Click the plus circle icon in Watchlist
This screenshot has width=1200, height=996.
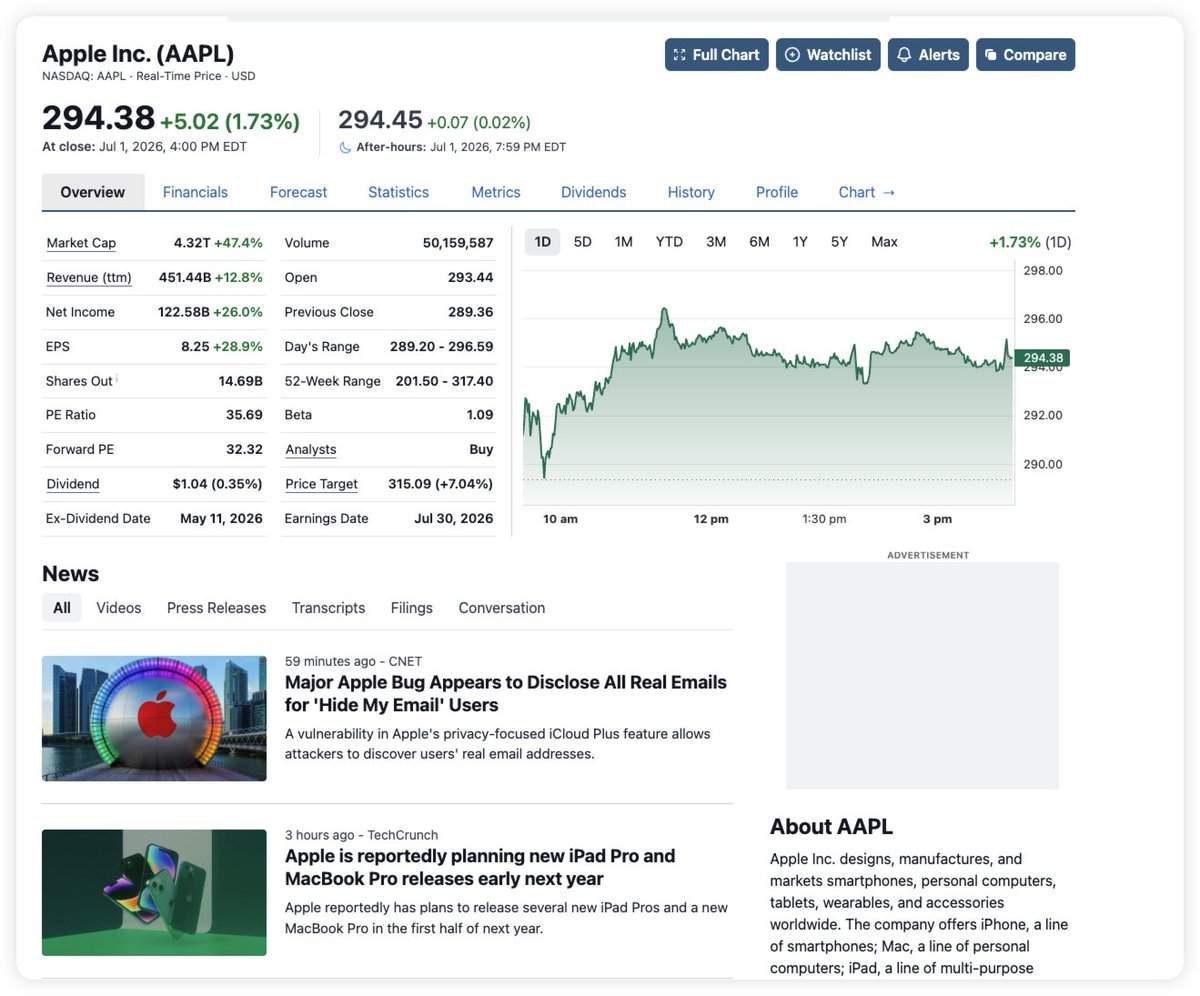pos(792,55)
